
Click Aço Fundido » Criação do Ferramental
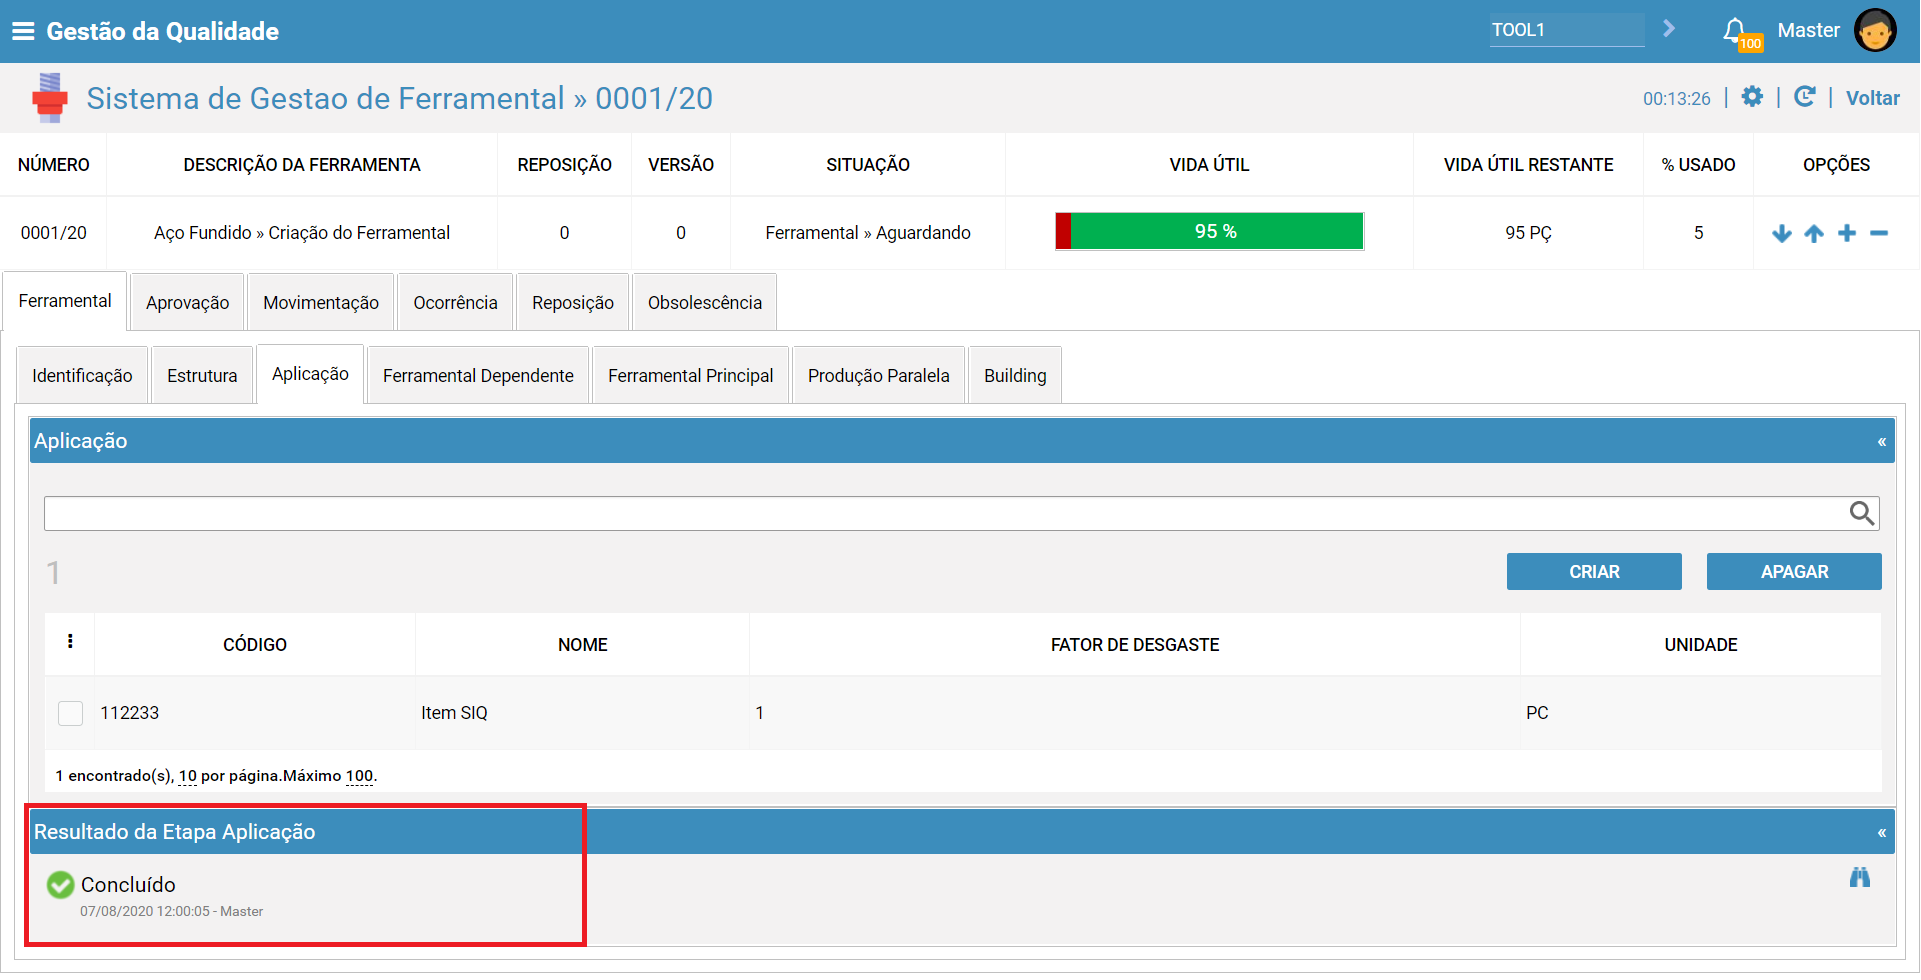click(x=302, y=233)
